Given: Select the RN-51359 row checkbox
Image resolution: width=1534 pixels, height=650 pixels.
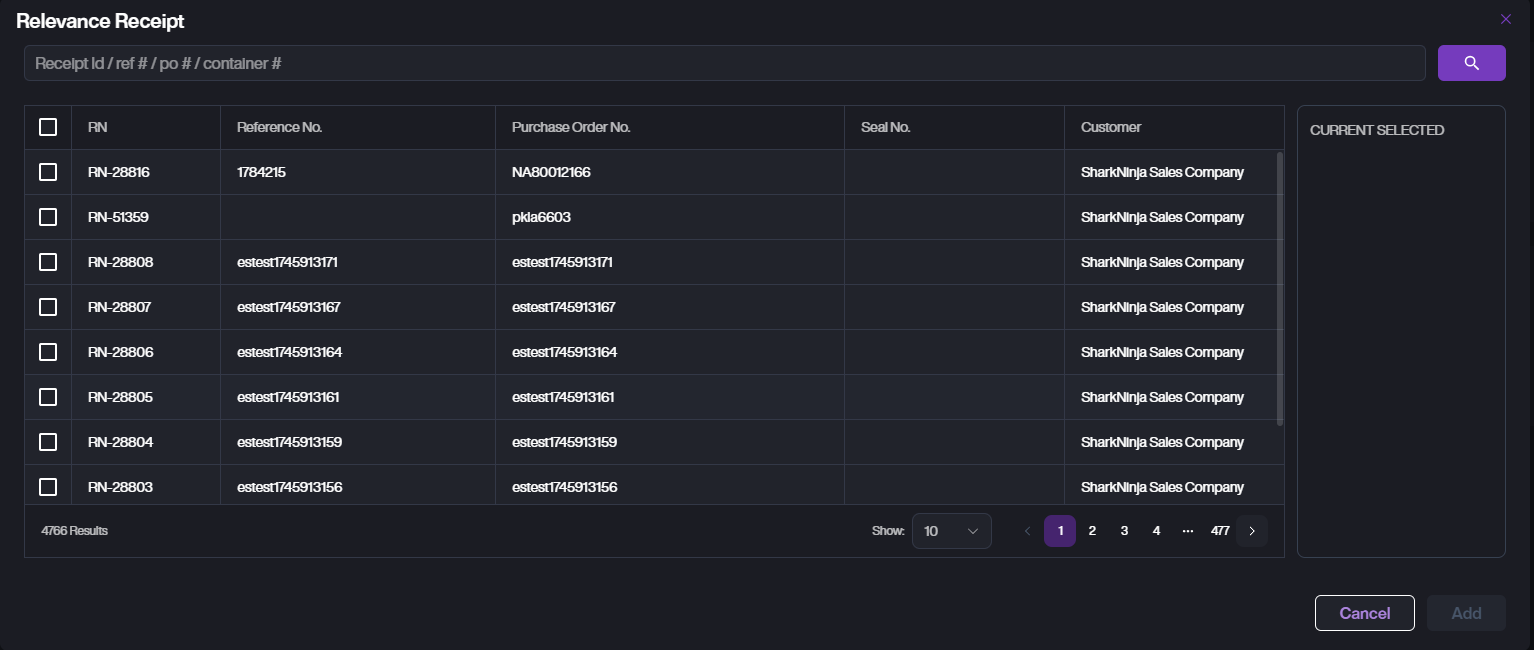Looking at the screenshot, I should click(48, 217).
